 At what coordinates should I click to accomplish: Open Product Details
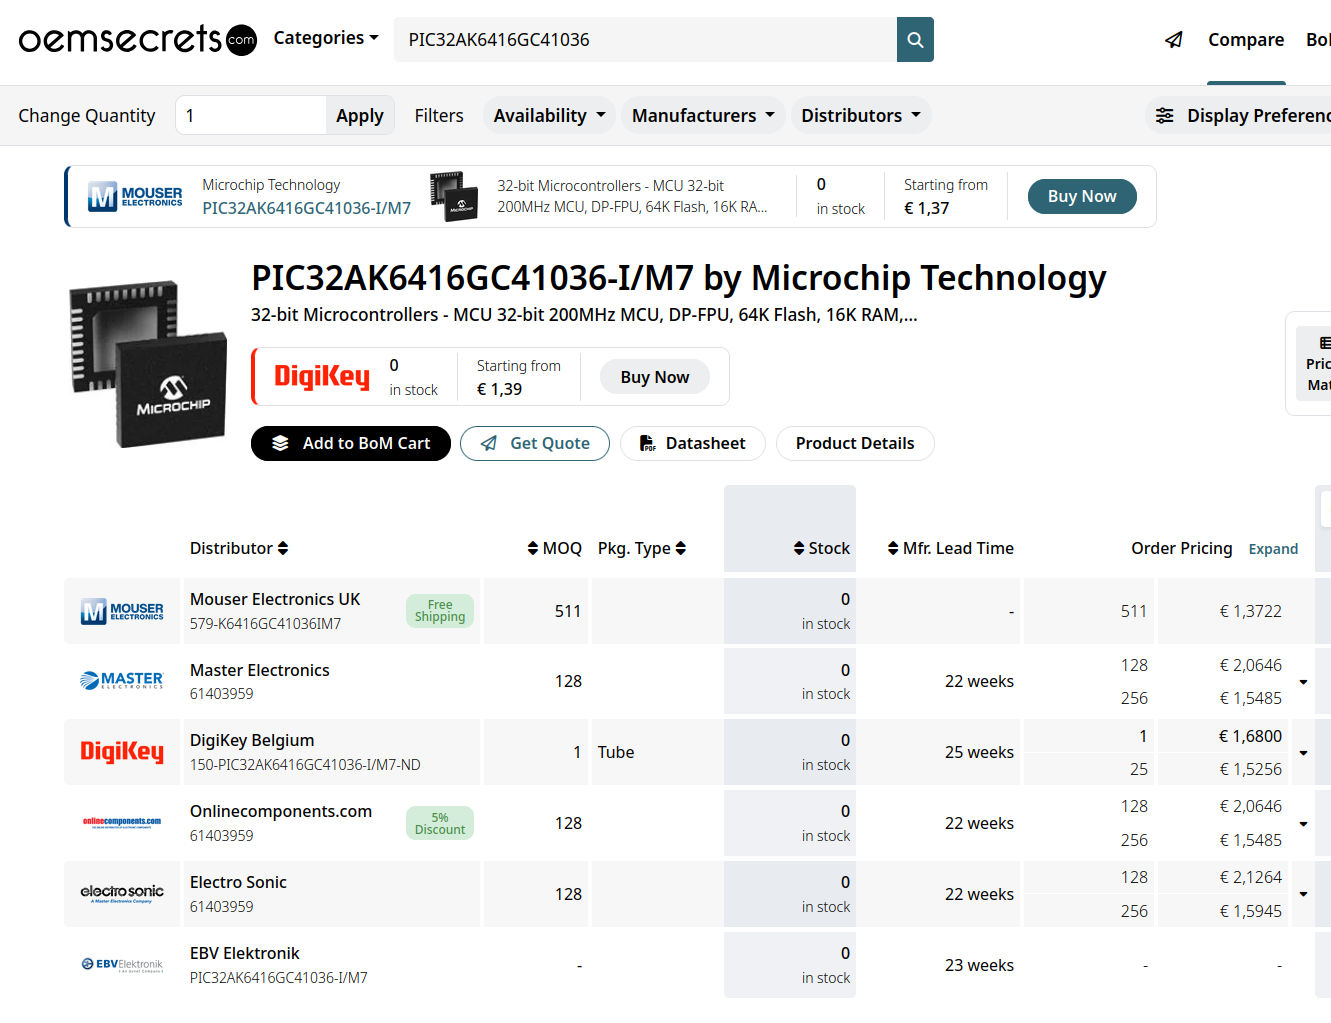pyautogui.click(x=855, y=443)
